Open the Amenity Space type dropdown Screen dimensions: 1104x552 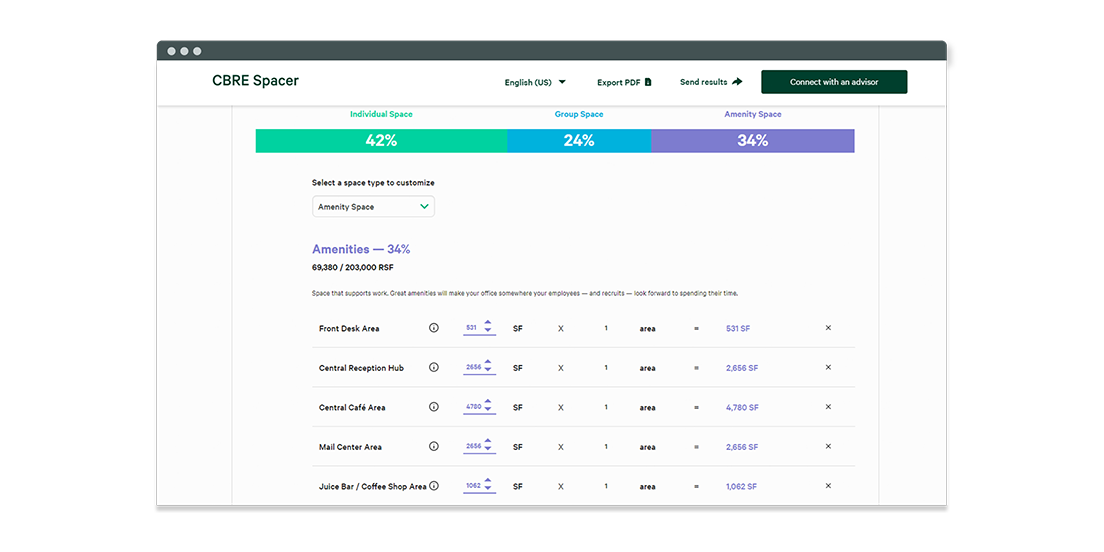[373, 207]
